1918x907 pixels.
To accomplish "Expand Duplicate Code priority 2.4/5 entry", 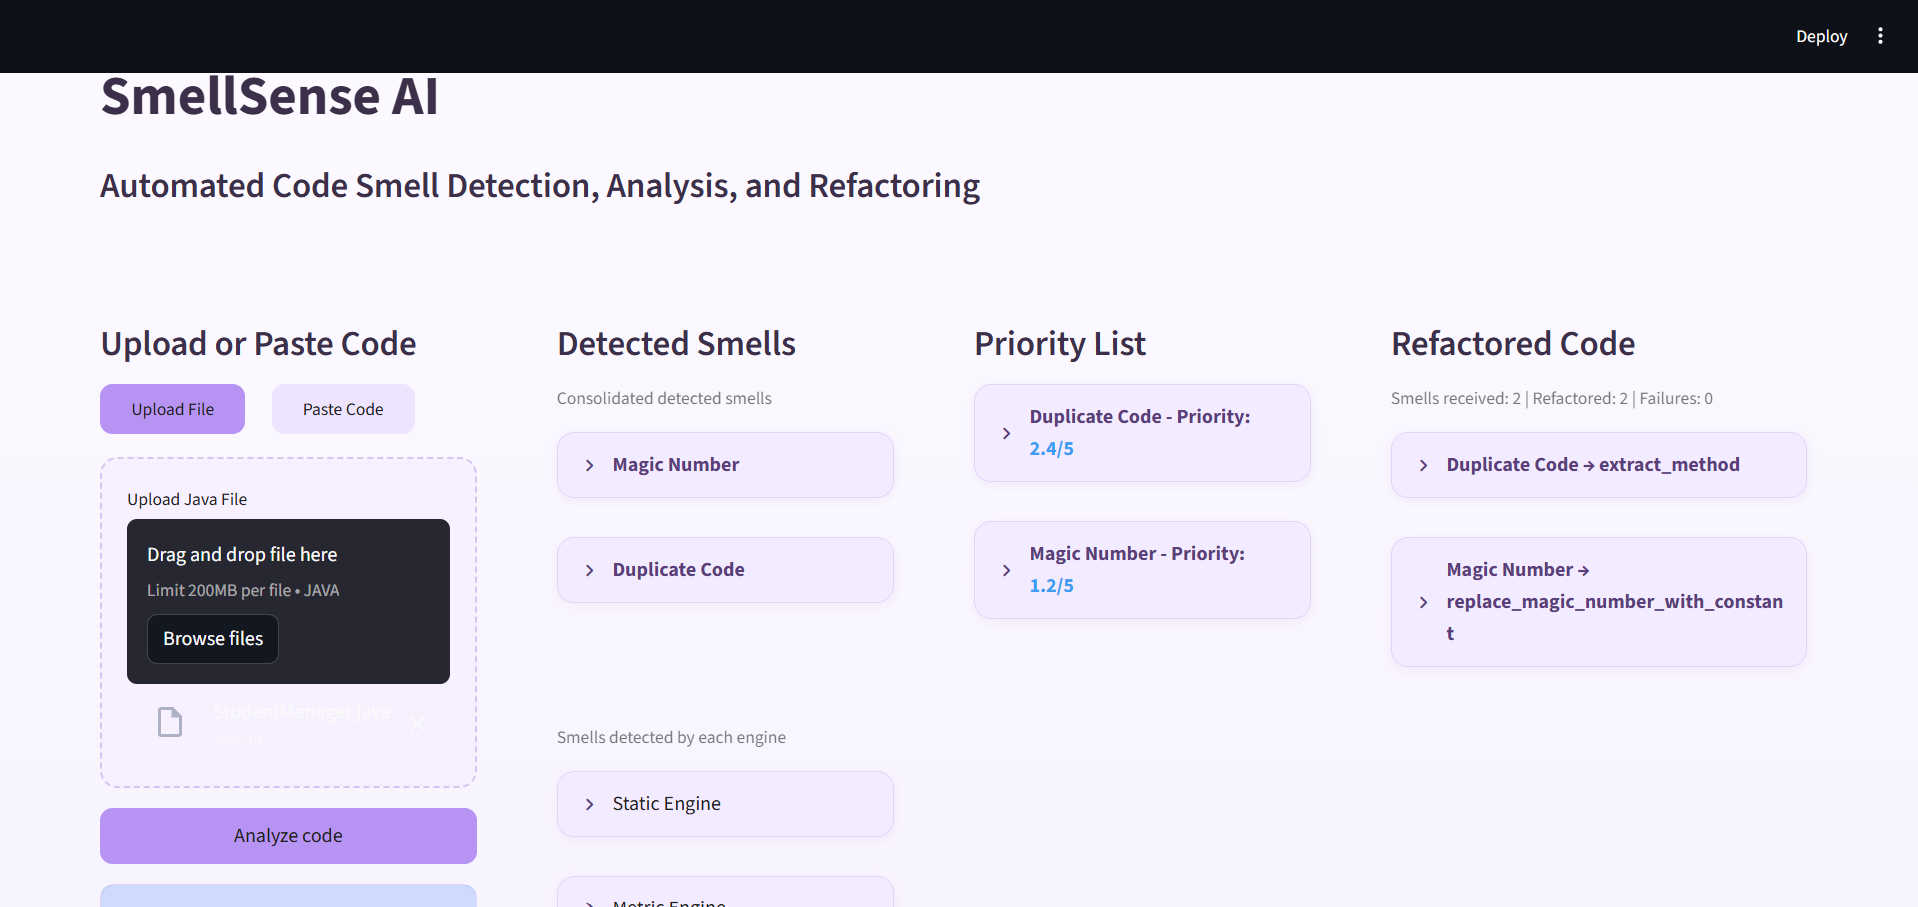I will pos(1141,432).
